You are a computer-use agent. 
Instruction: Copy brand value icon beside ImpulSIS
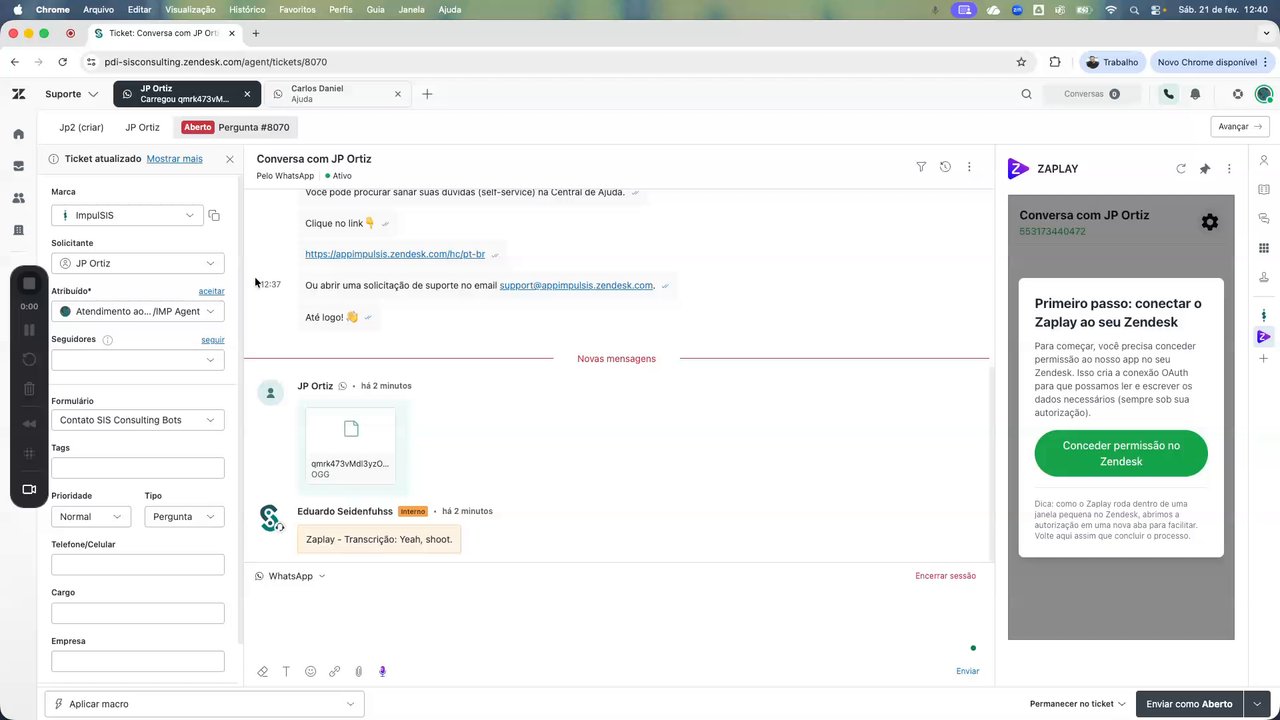point(214,215)
